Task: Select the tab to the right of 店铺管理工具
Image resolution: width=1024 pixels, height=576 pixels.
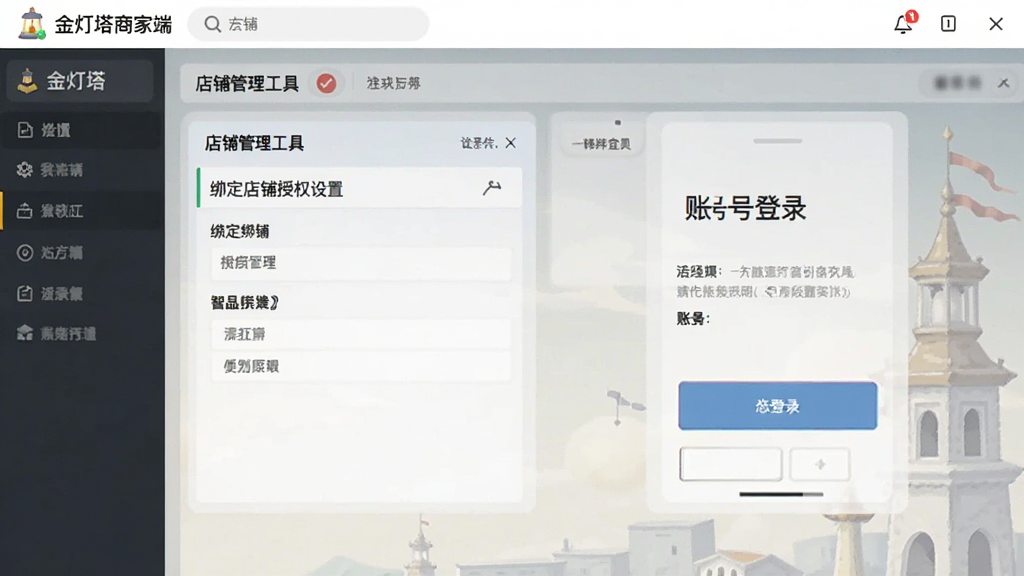Action: pos(393,84)
